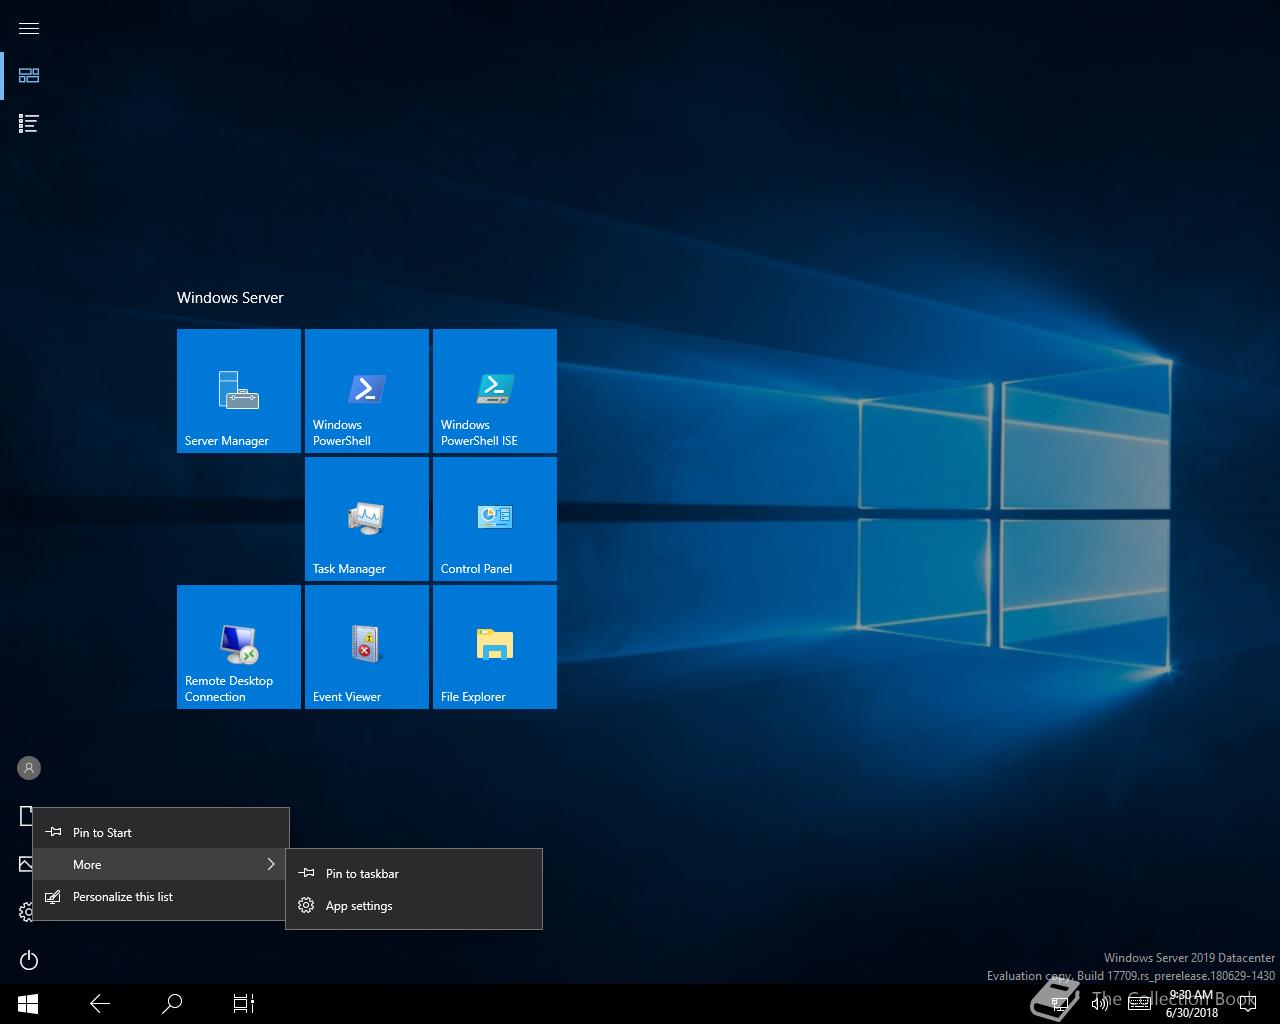
Task: Launch the Control Panel tile
Action: (x=495, y=519)
